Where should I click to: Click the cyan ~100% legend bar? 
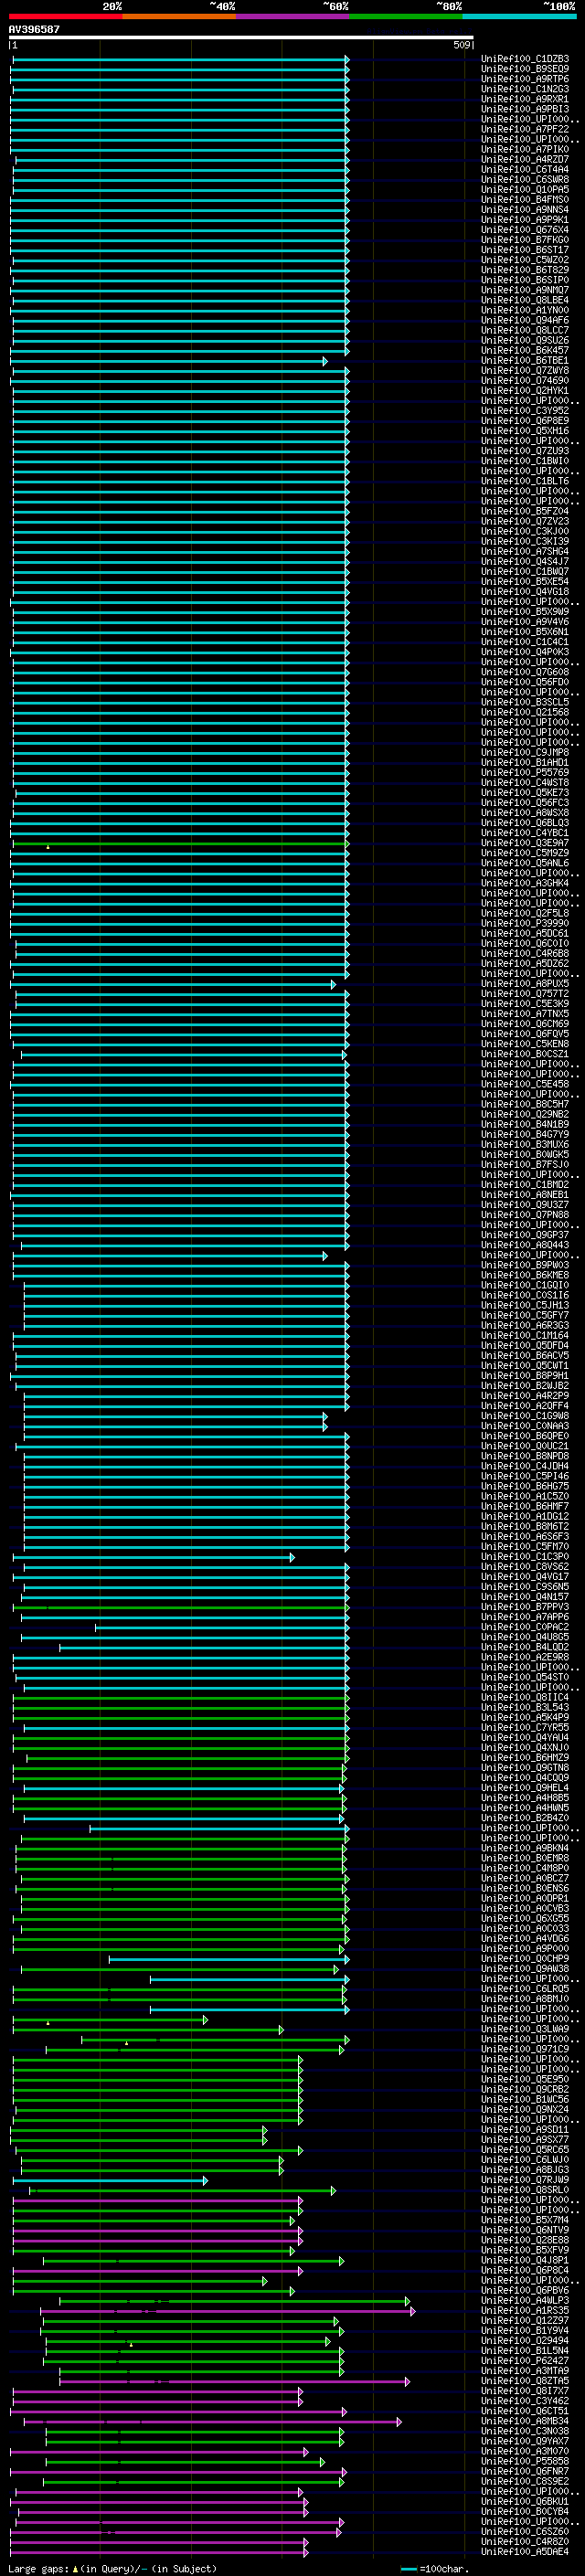(x=519, y=16)
